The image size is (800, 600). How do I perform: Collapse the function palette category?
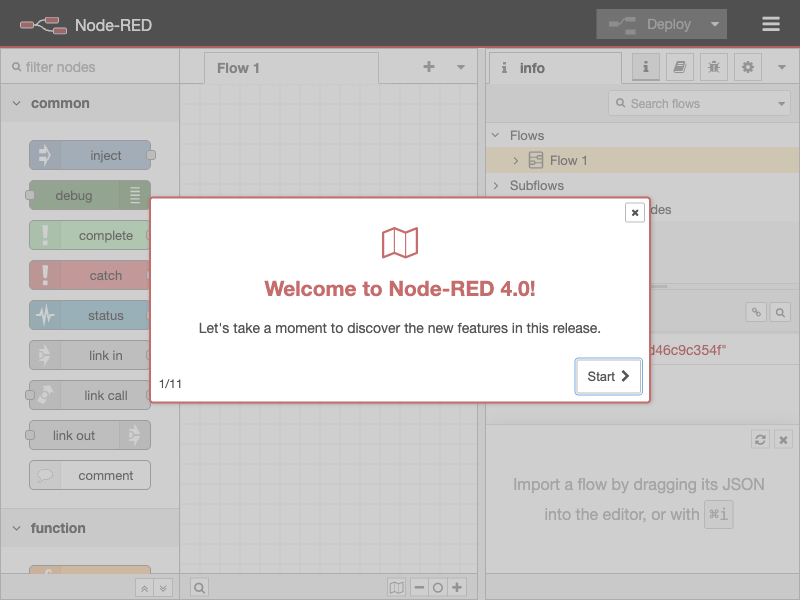point(90,528)
